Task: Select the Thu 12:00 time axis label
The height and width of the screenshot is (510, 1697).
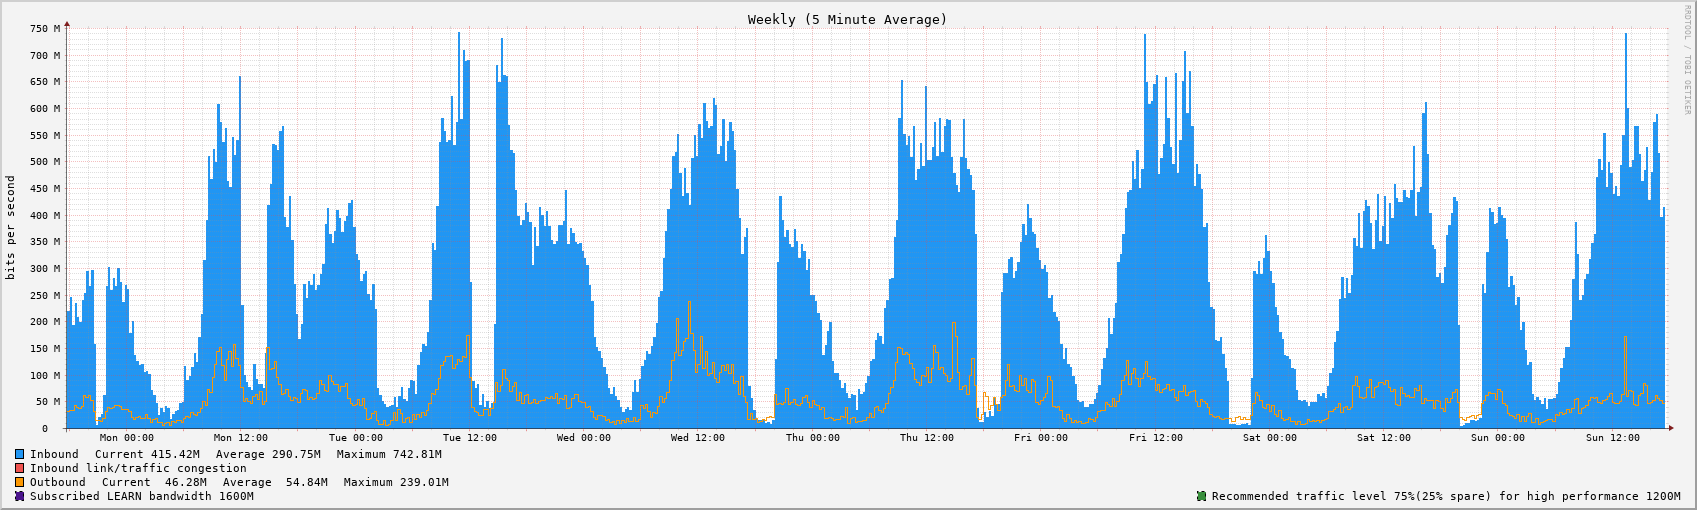Action: pos(926,438)
